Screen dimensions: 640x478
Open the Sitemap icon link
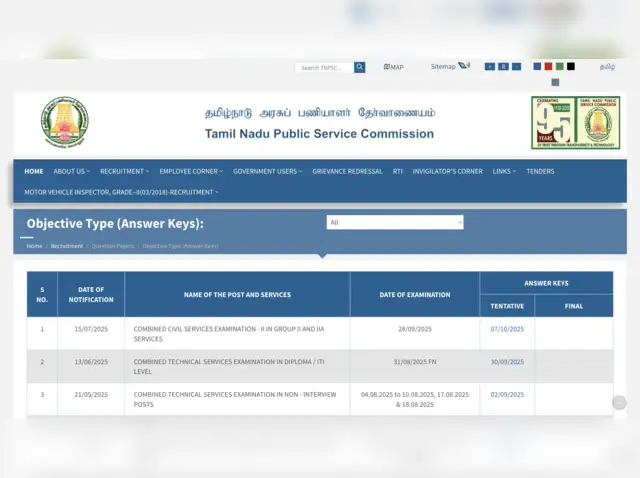[x=464, y=67]
